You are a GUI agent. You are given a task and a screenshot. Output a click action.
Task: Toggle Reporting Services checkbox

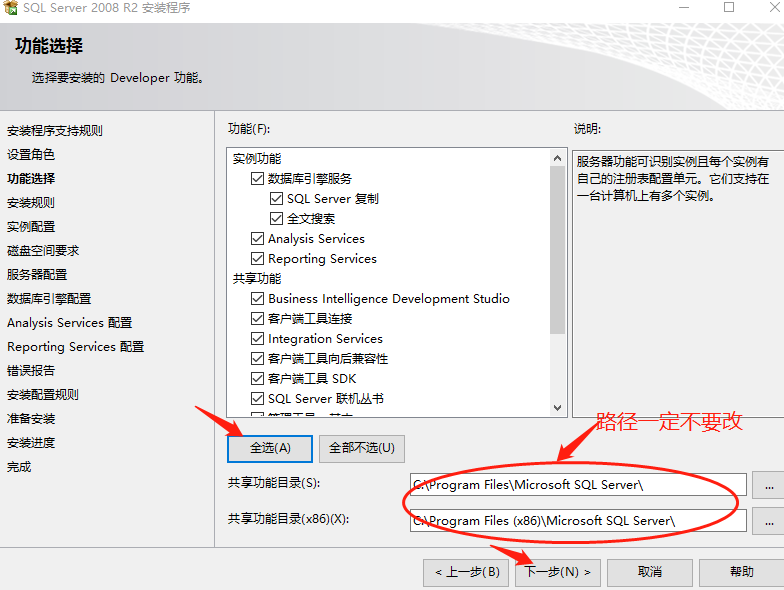(x=258, y=258)
